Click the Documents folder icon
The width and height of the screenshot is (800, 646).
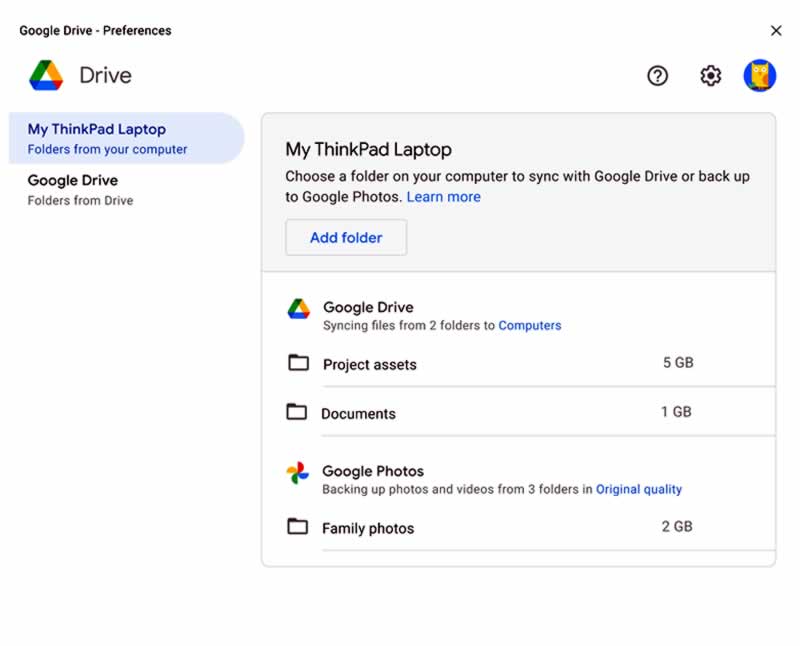[296, 412]
